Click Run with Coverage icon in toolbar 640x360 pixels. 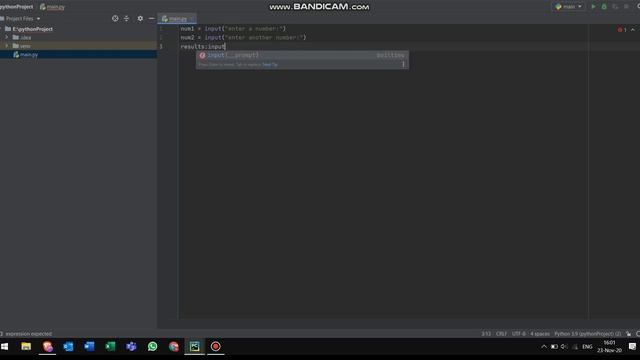click(x=615, y=7)
